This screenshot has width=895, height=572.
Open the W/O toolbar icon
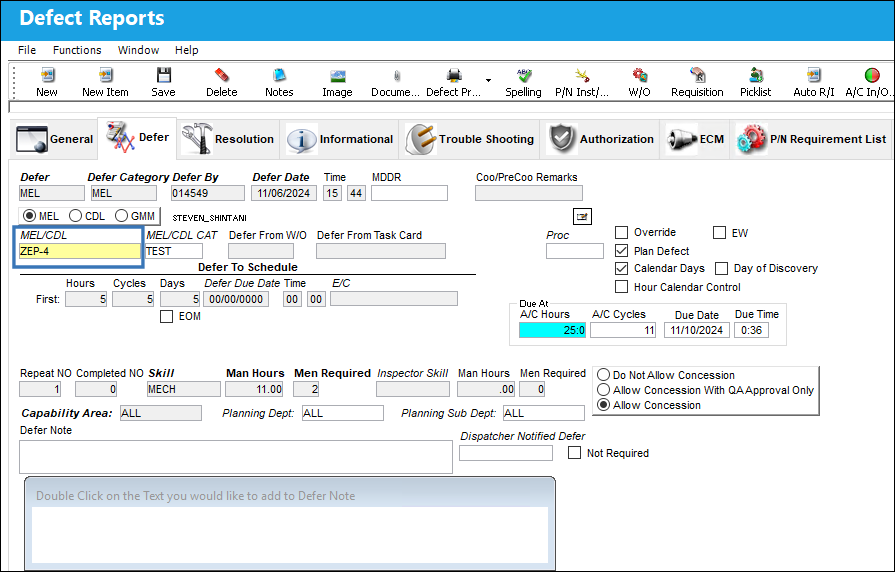pyautogui.click(x=639, y=75)
